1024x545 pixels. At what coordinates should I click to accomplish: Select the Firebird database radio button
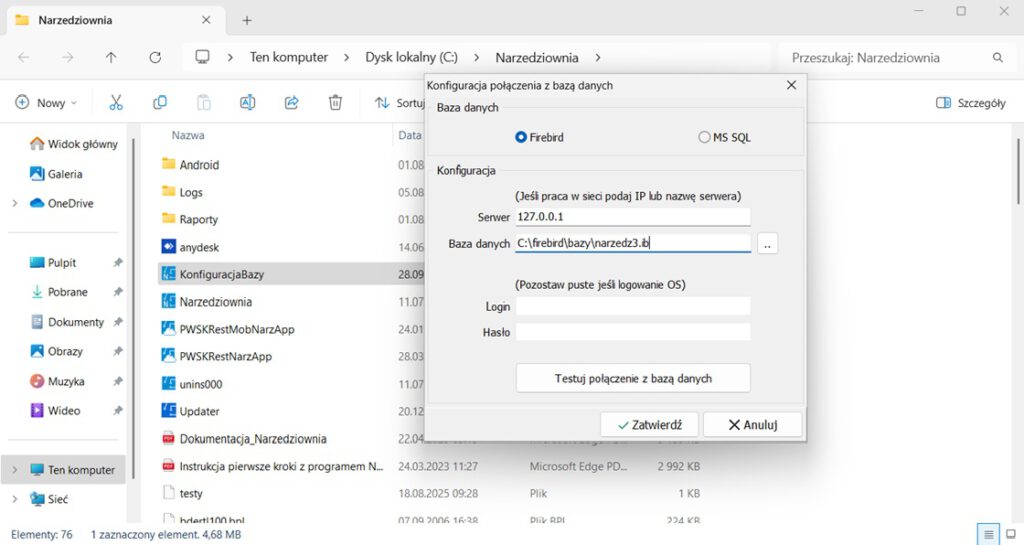coord(520,137)
